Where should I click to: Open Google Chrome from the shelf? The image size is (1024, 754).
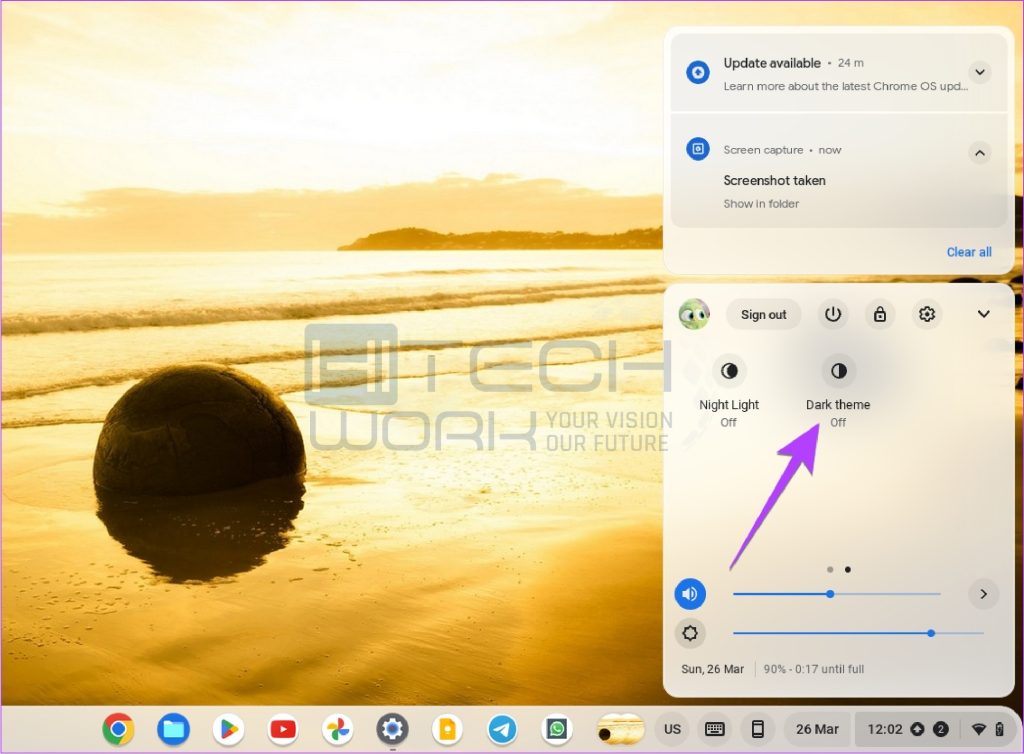(118, 729)
